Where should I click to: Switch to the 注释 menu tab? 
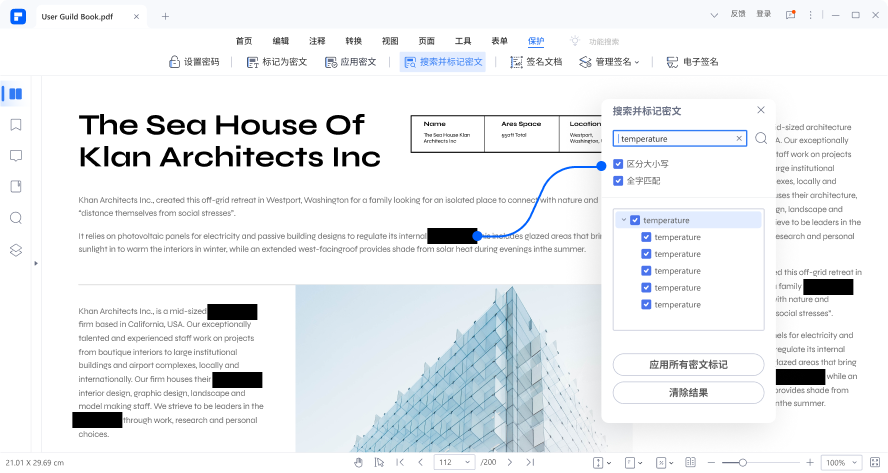click(317, 41)
